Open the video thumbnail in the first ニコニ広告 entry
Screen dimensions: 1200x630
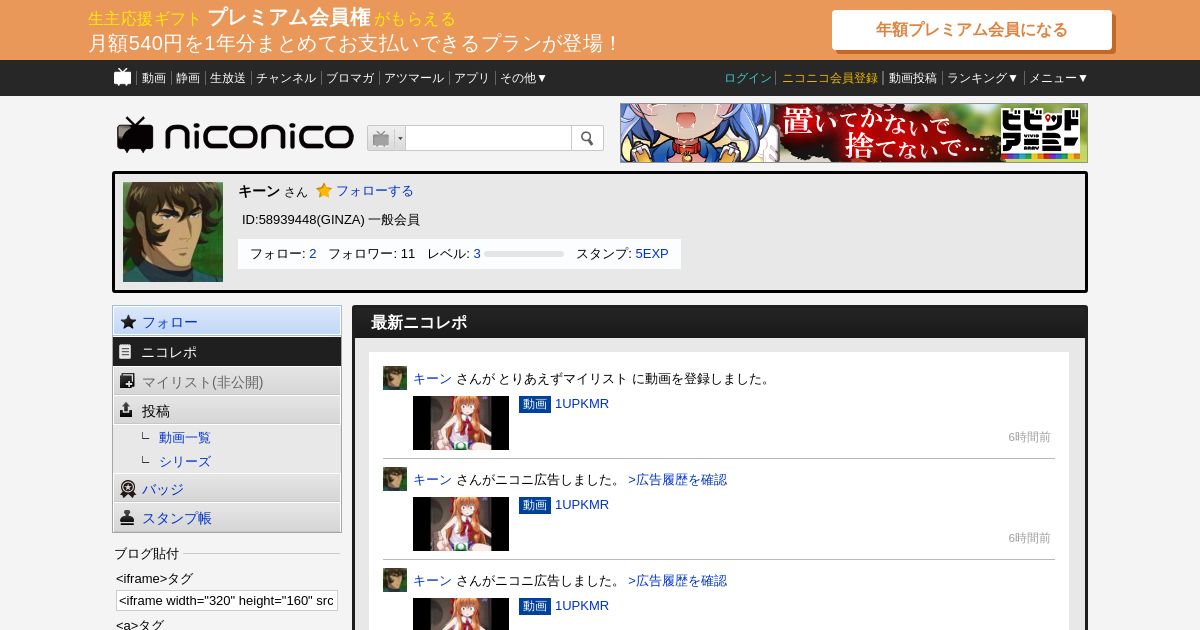click(461, 524)
